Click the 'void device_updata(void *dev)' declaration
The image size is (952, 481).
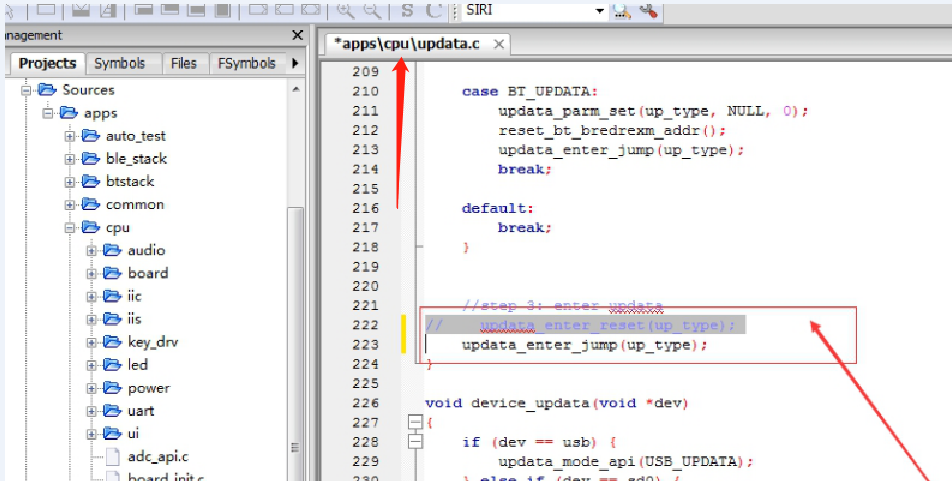556,403
